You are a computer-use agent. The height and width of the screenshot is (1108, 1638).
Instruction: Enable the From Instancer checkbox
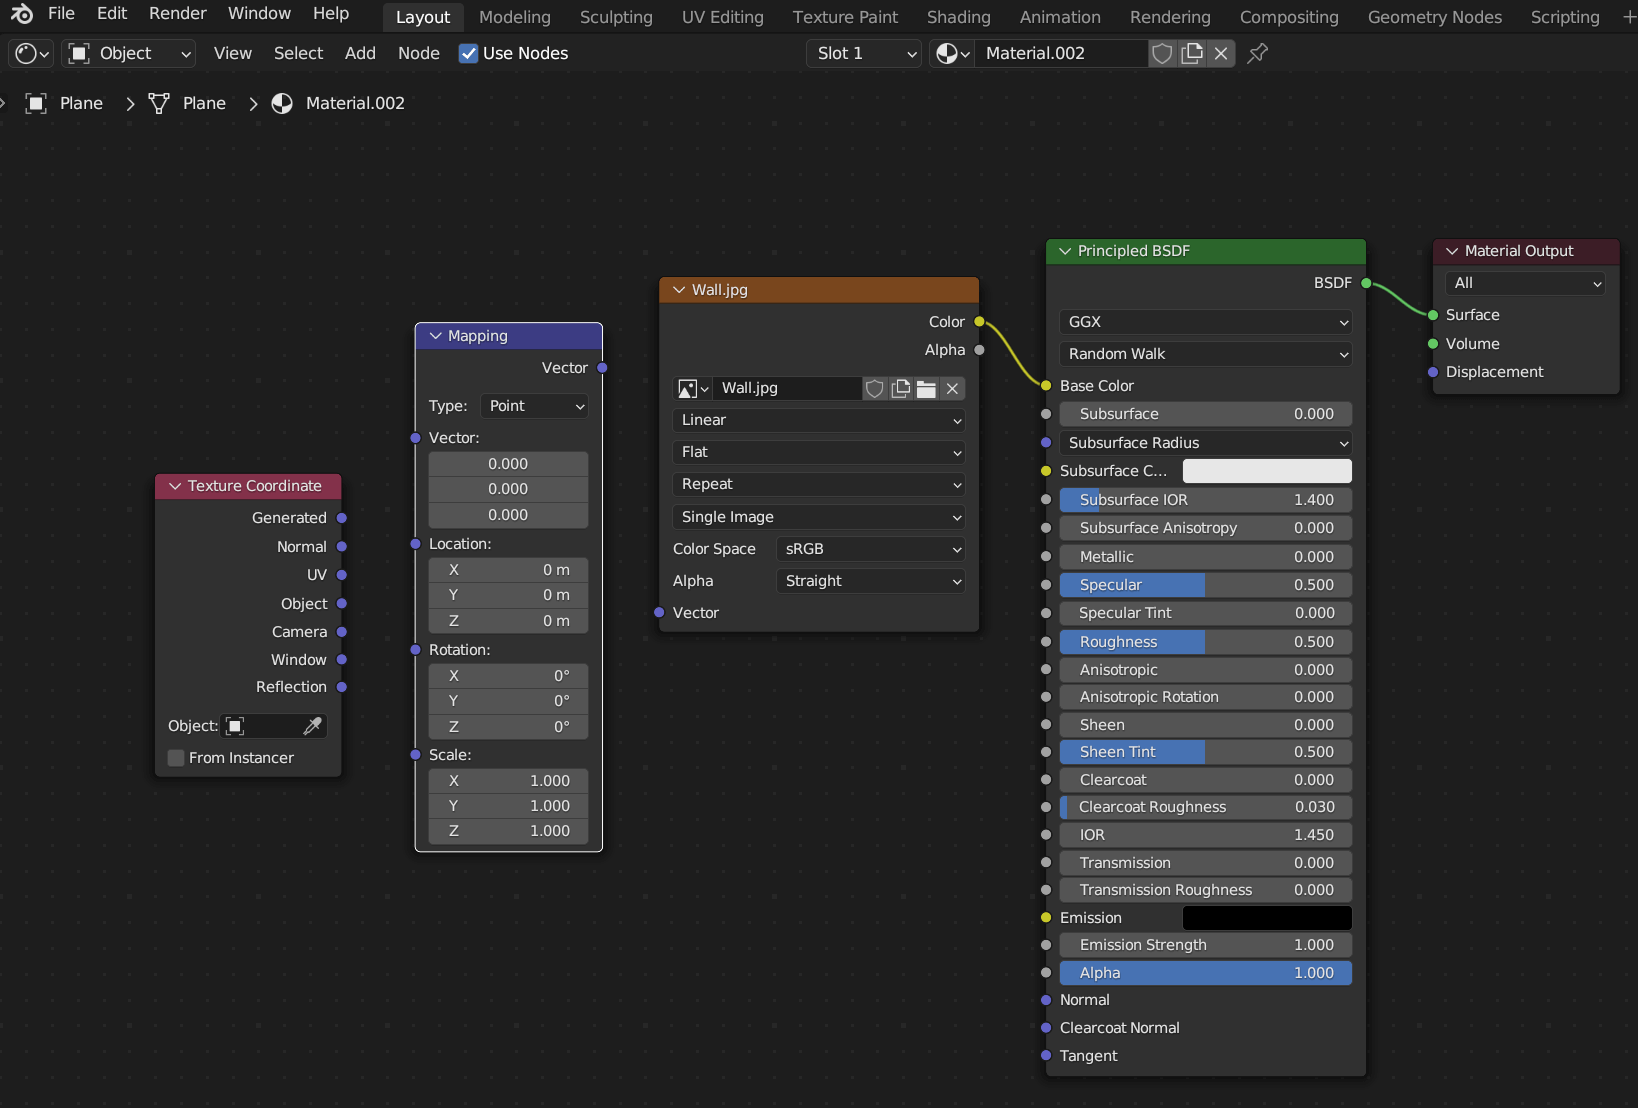tap(176, 758)
